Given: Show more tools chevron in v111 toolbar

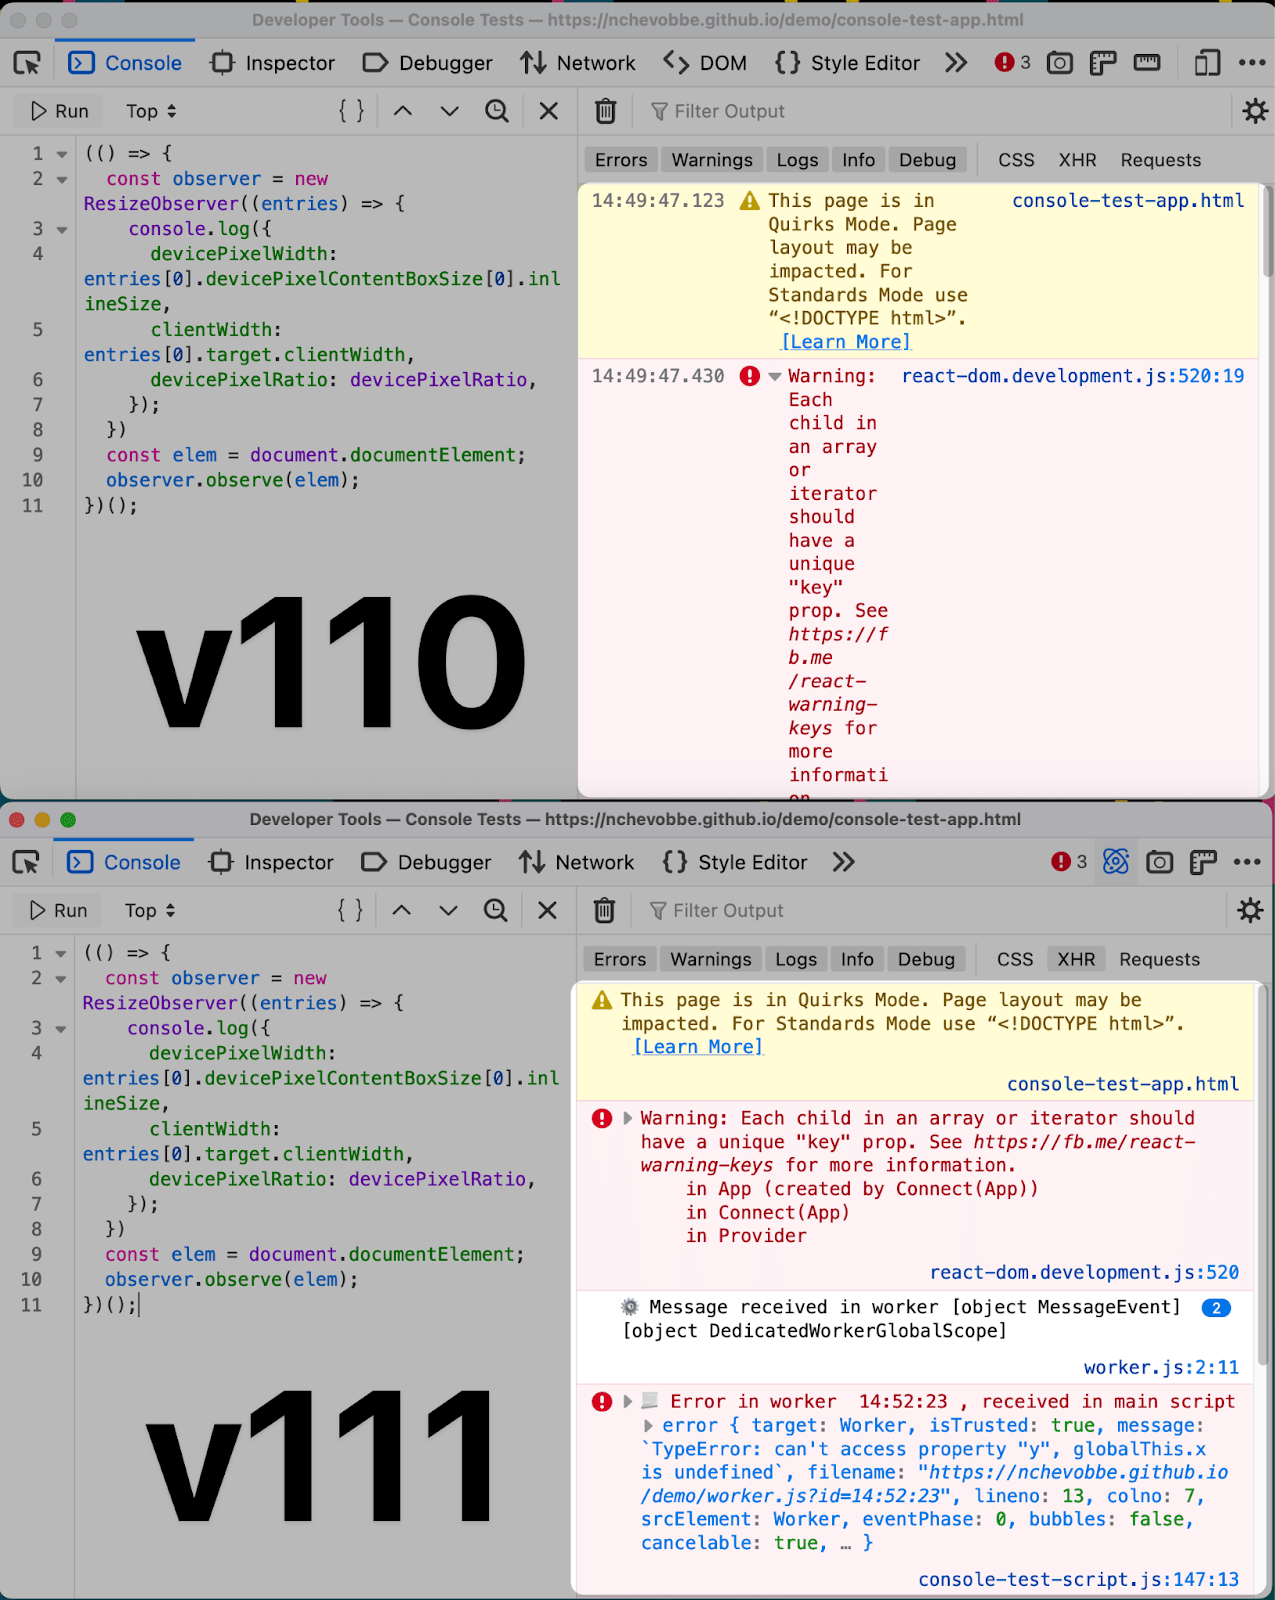Looking at the screenshot, I should tap(844, 862).
